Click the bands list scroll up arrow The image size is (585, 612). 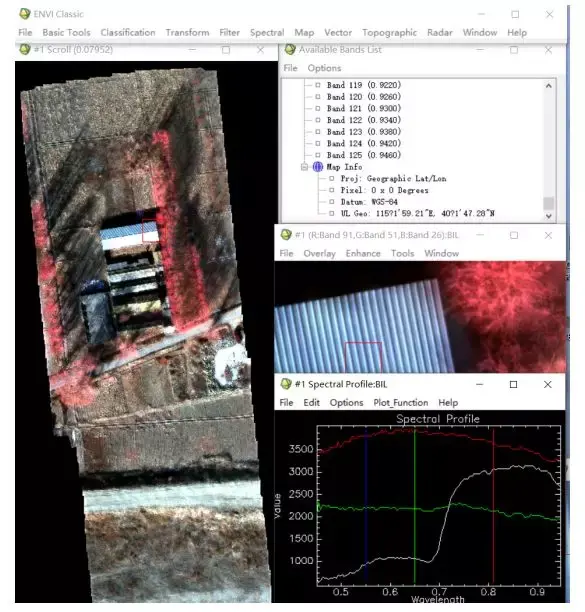[549, 85]
